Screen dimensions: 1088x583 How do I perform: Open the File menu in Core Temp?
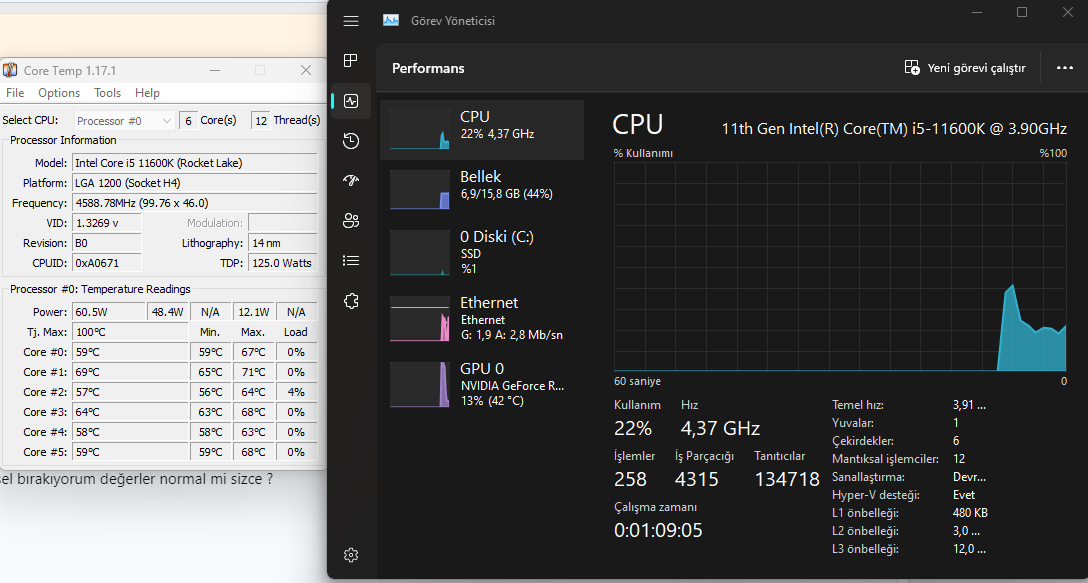click(x=15, y=93)
